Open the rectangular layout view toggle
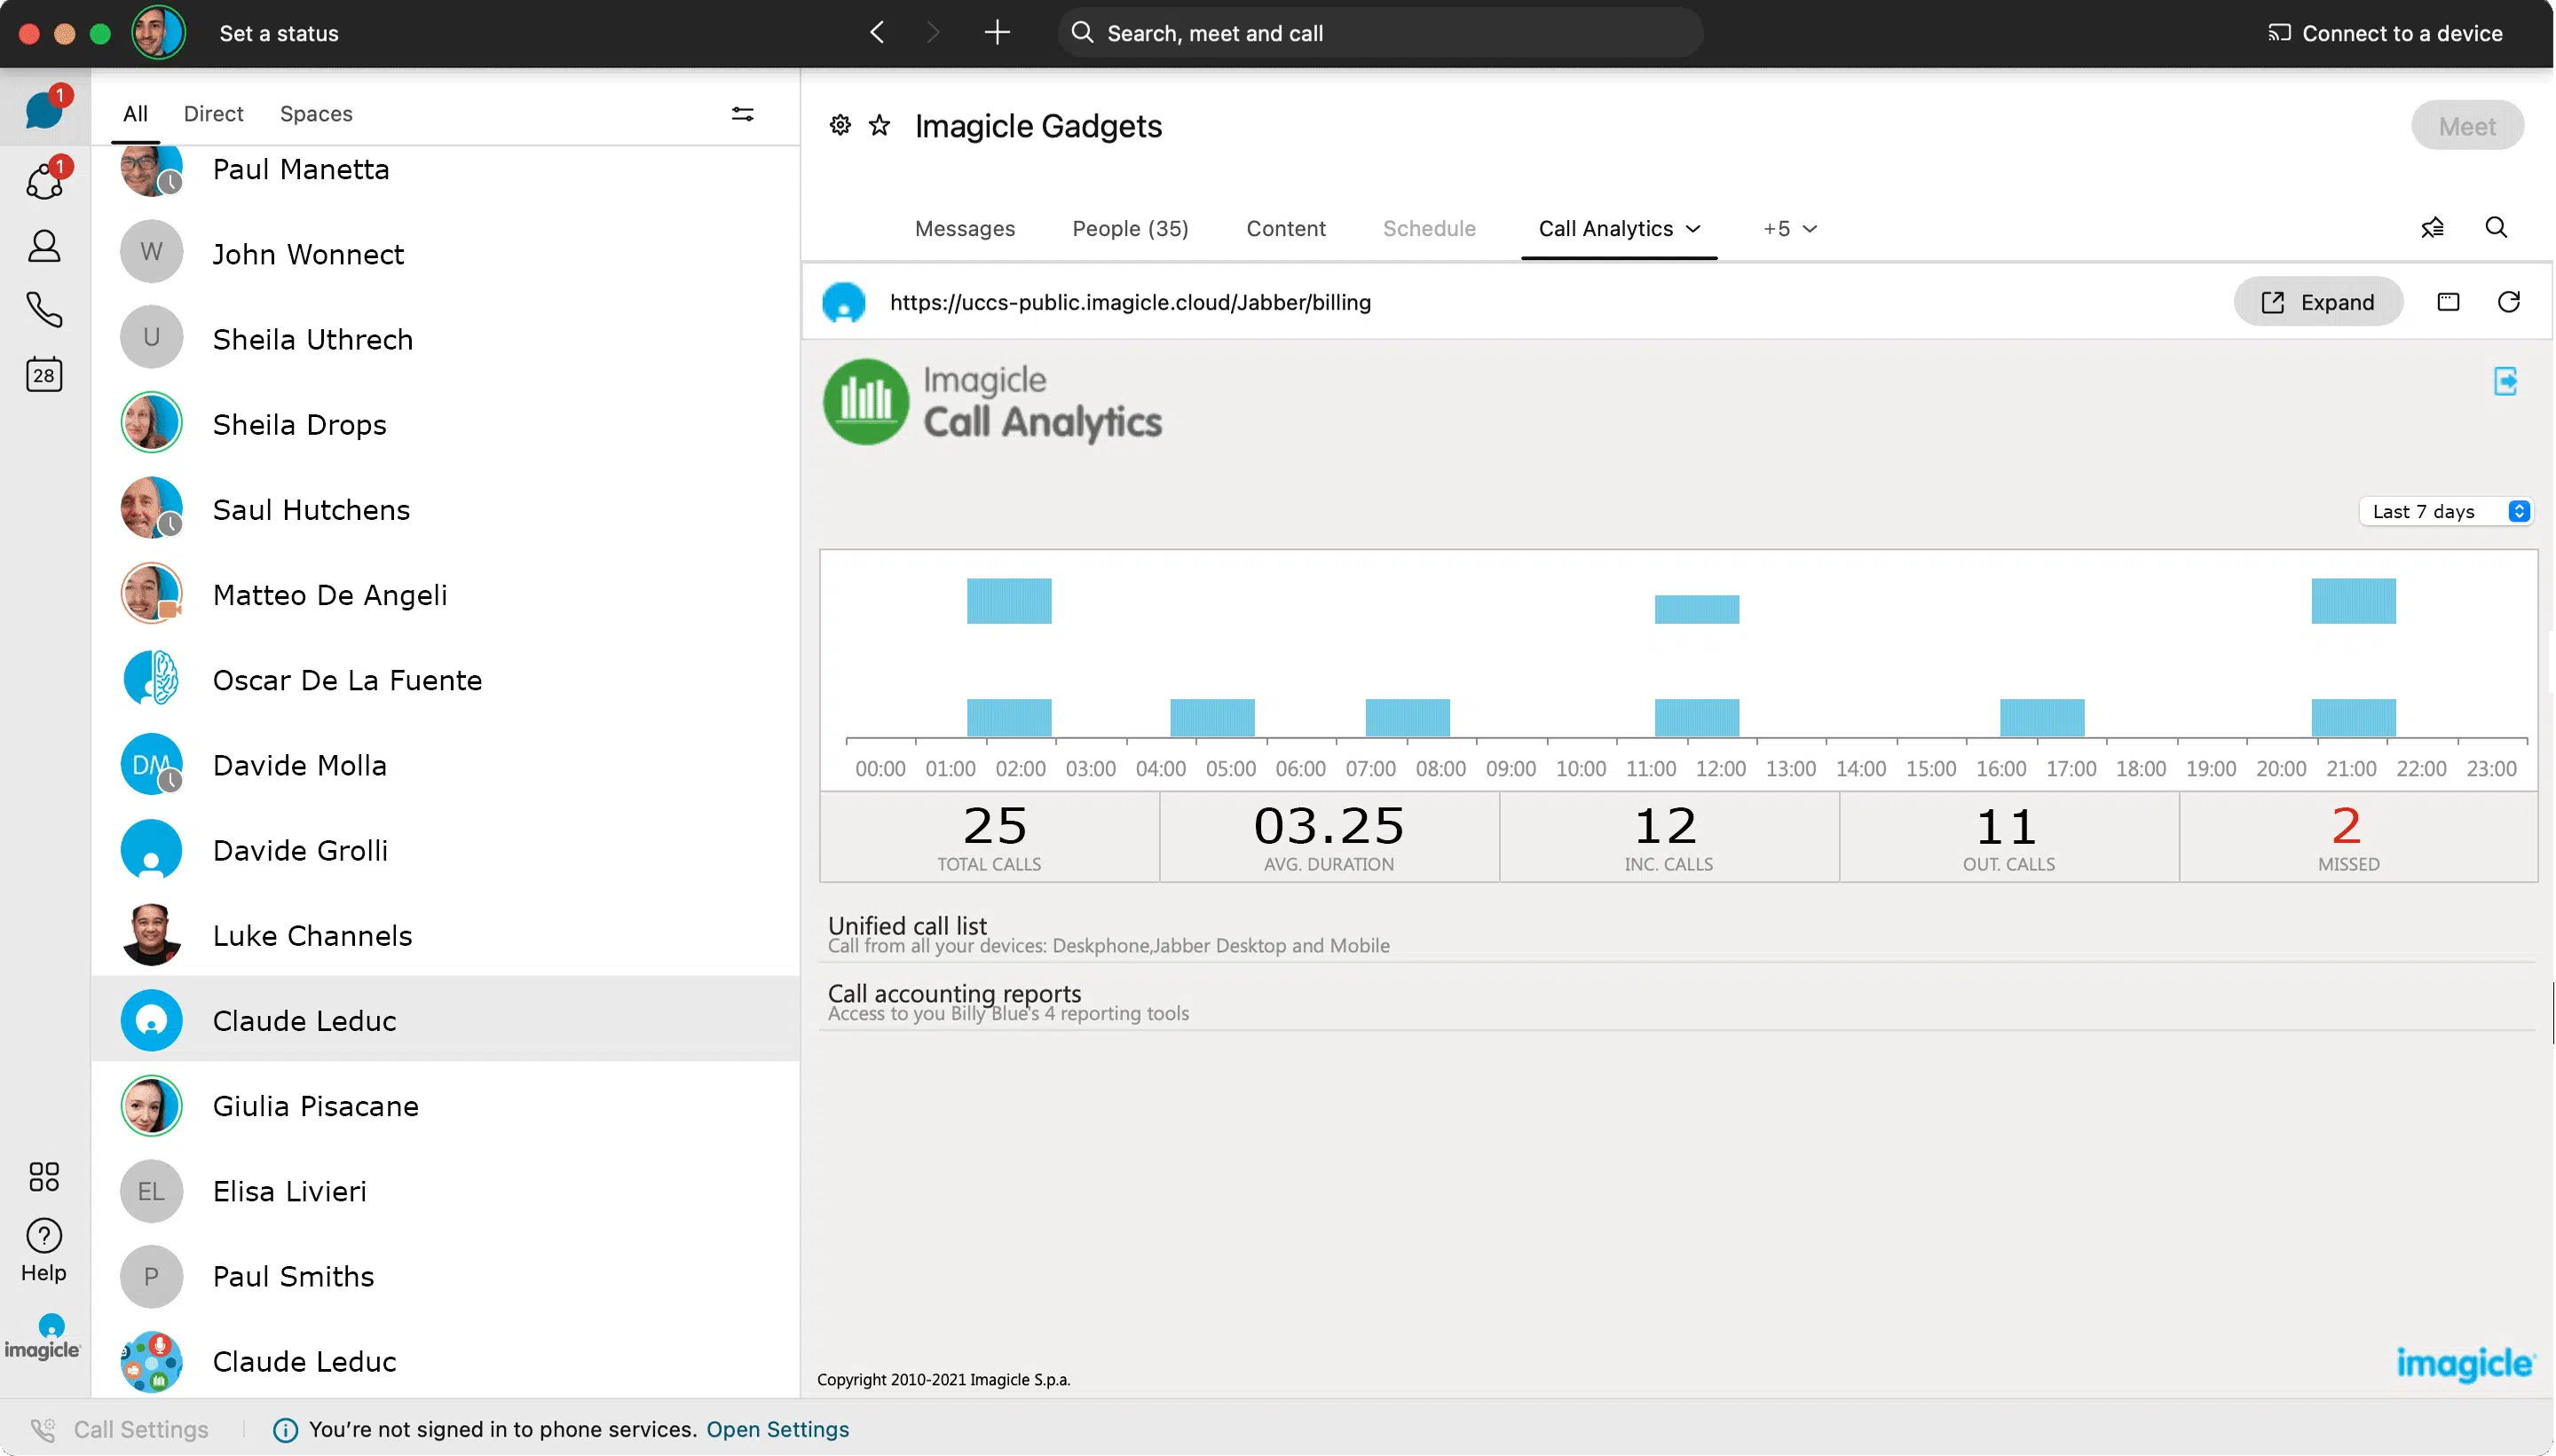This screenshot has height=1456, width=2556. click(2449, 302)
